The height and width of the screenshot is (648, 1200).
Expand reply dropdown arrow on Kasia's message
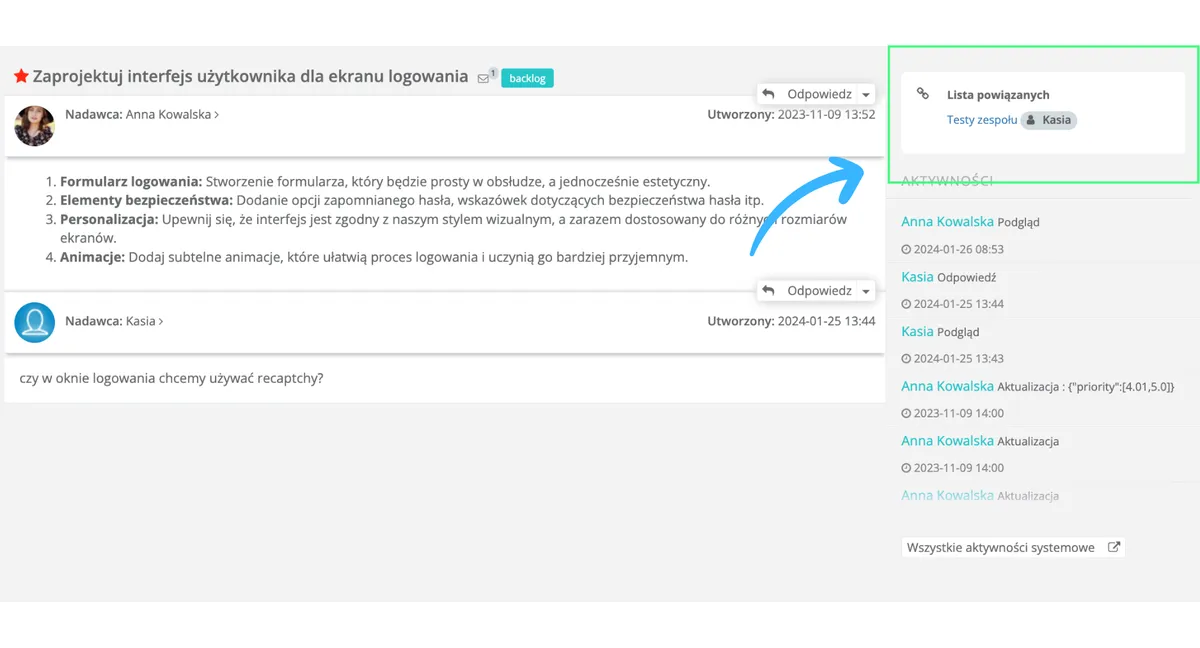coord(866,292)
